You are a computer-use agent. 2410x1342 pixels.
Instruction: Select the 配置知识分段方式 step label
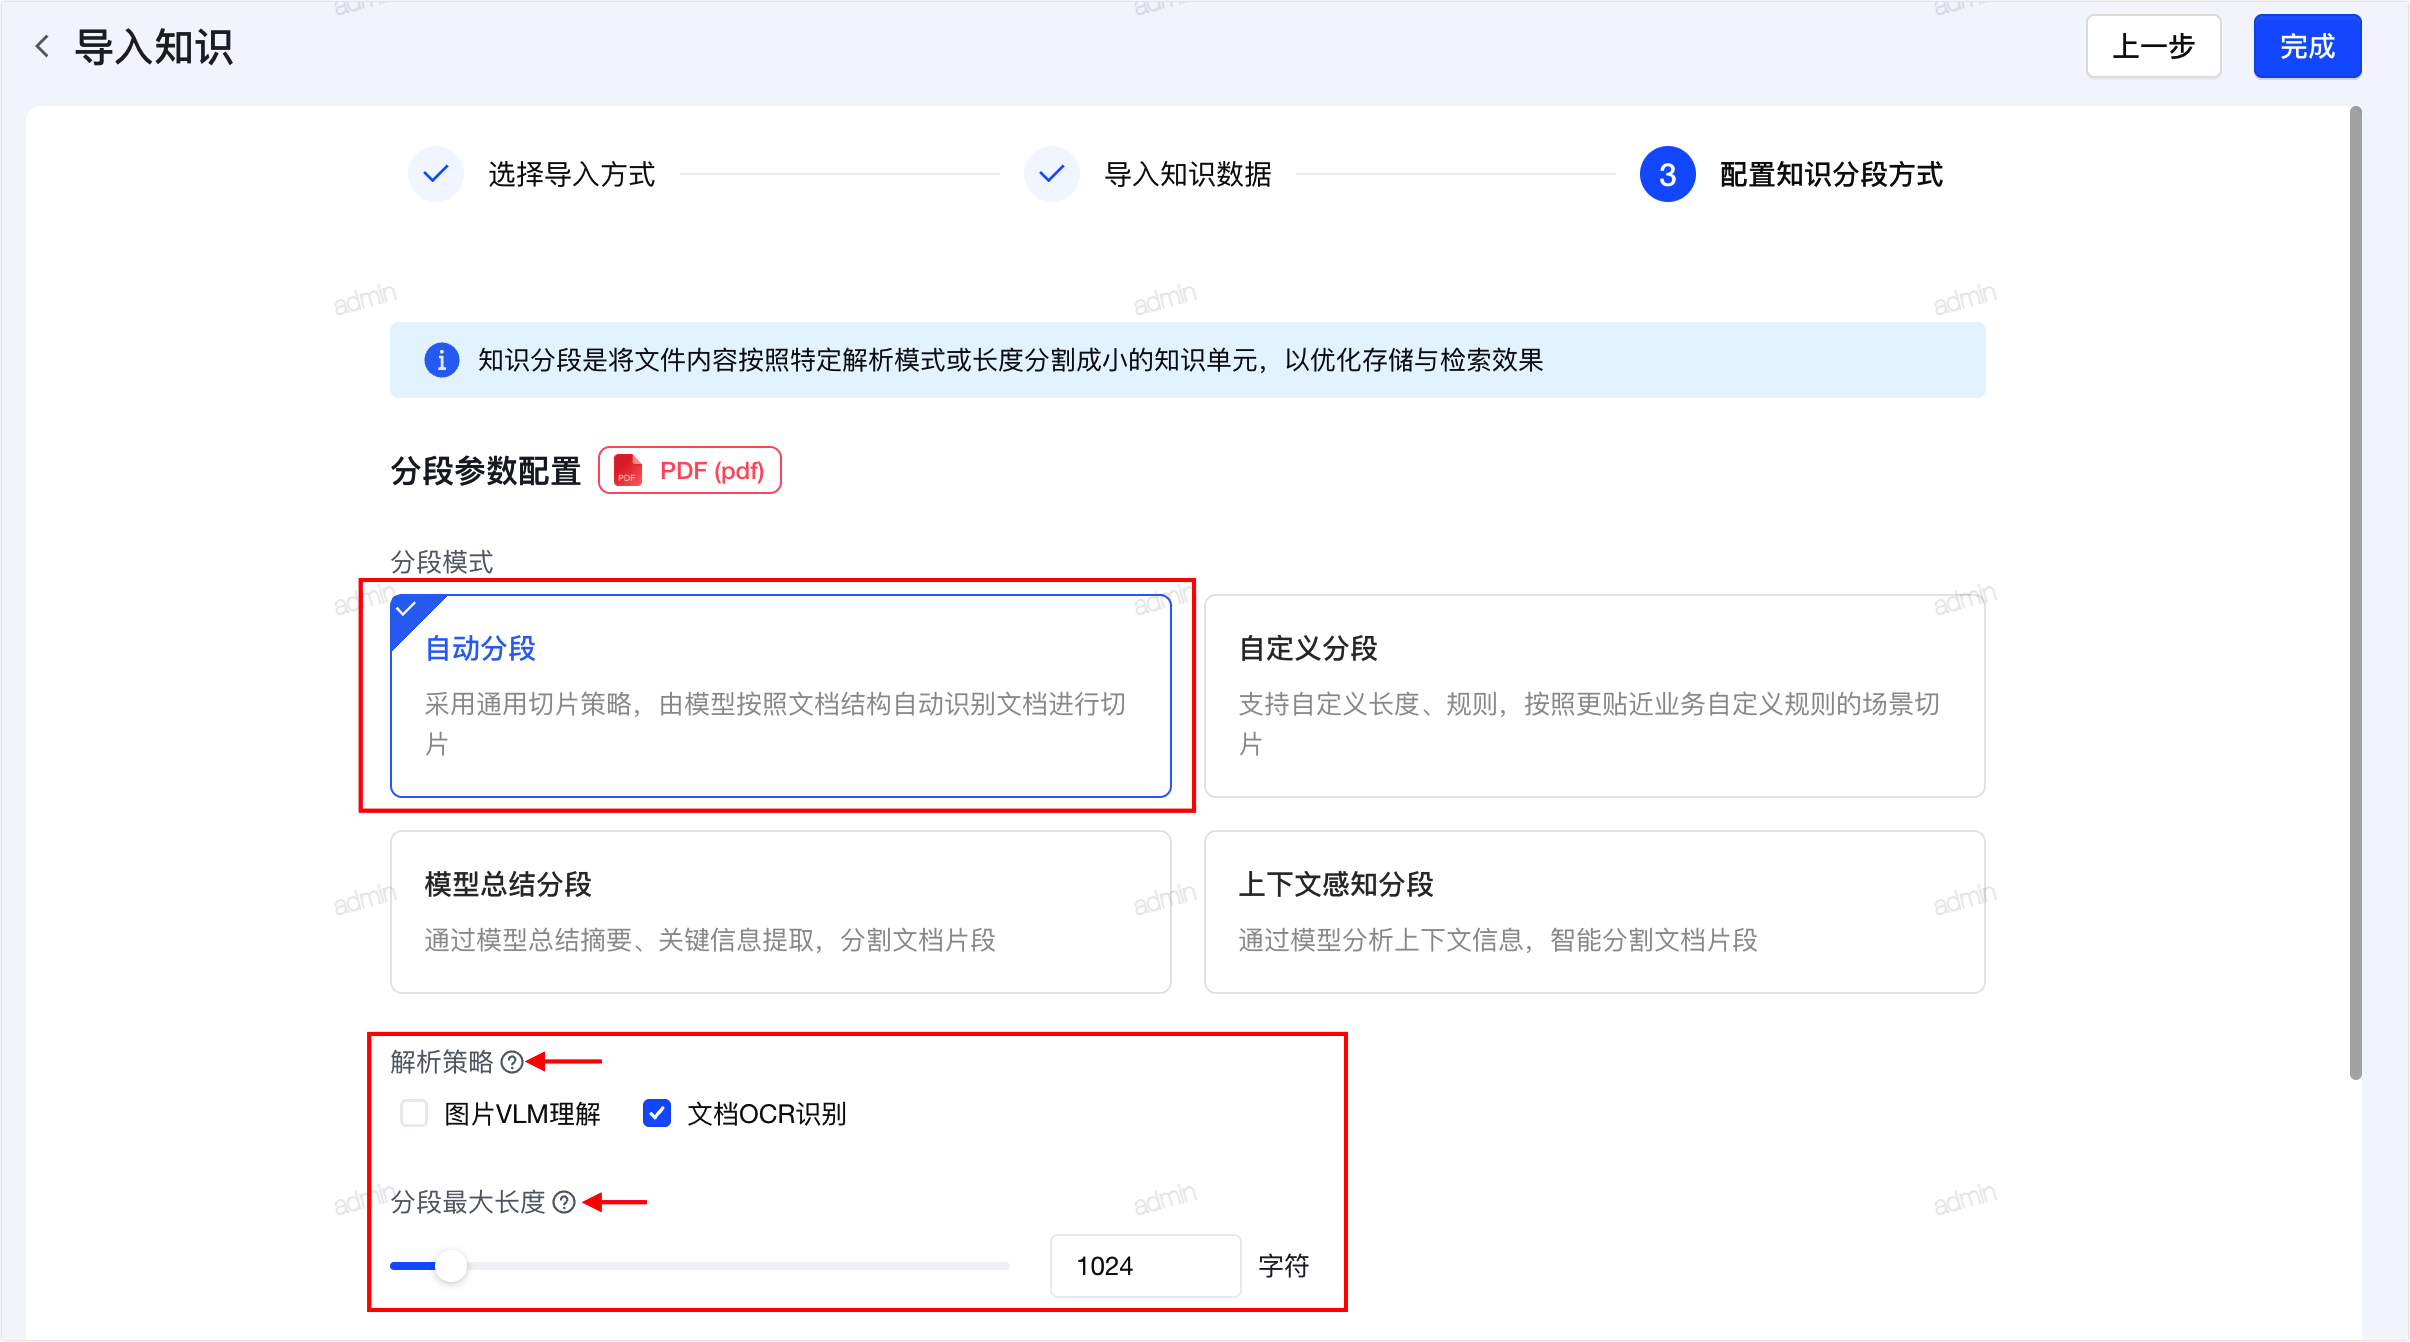[x=1830, y=175]
